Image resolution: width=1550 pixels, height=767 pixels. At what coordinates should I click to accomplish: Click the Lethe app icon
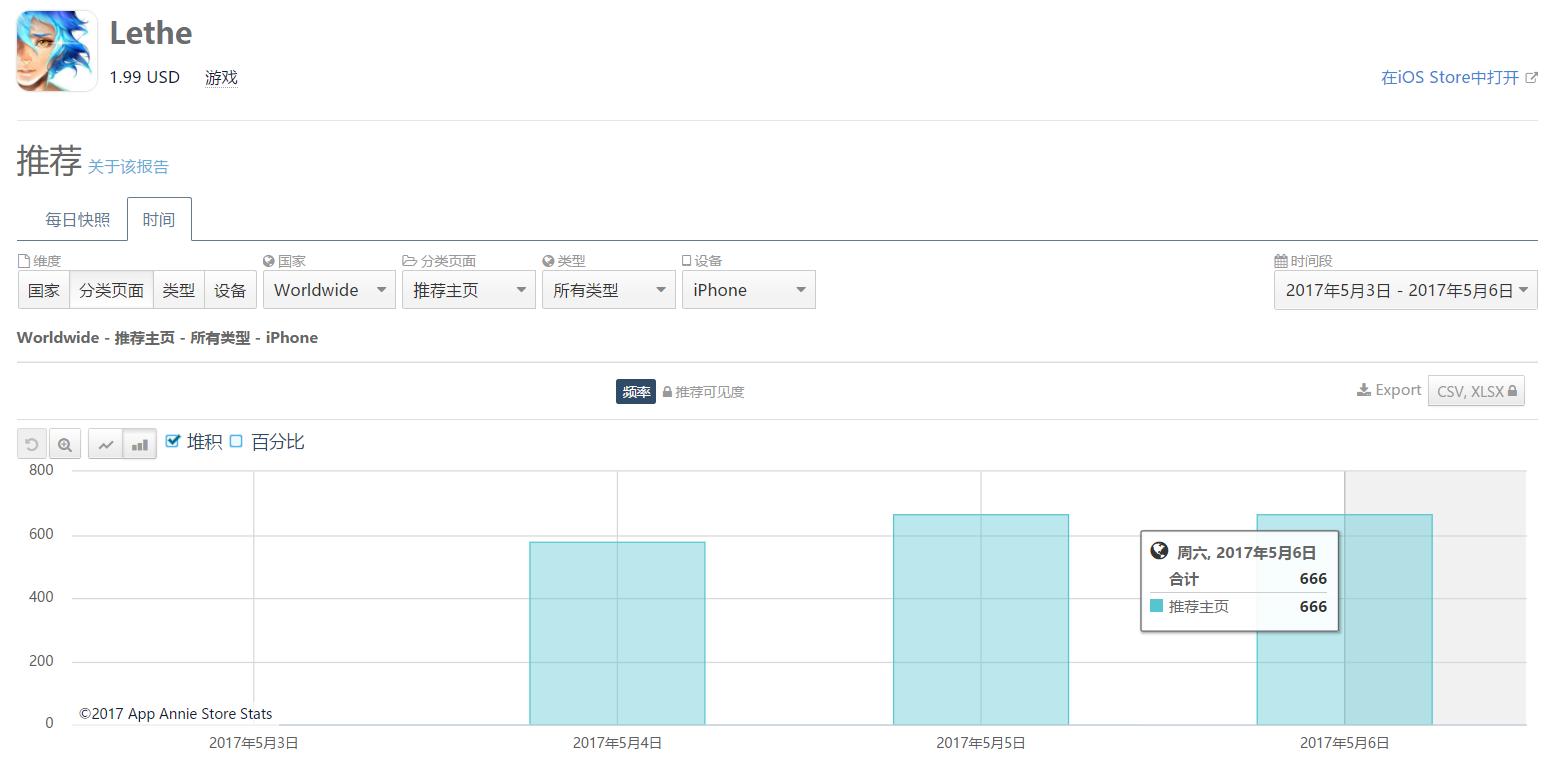[x=57, y=51]
